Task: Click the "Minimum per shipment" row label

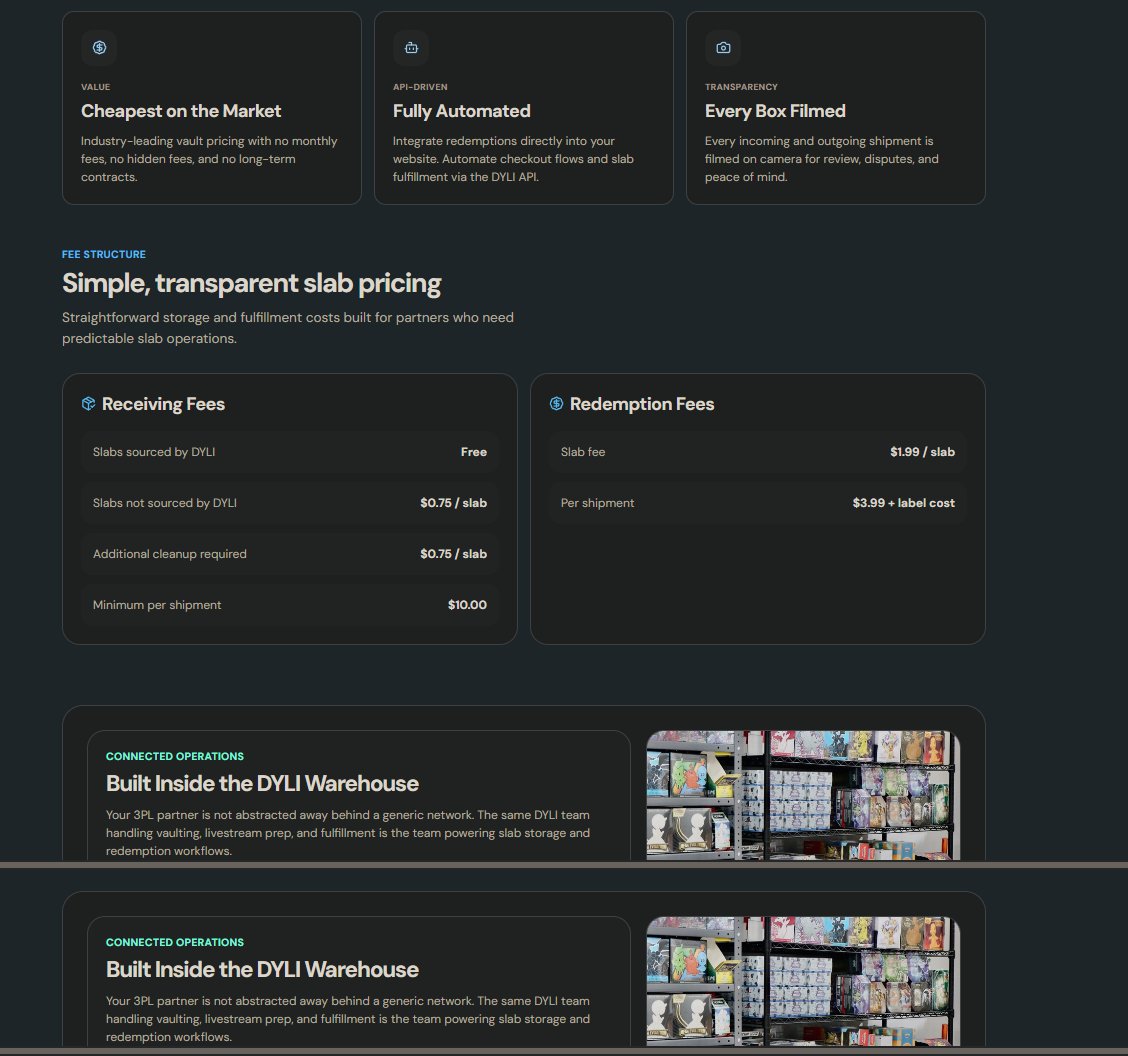Action: tap(157, 605)
